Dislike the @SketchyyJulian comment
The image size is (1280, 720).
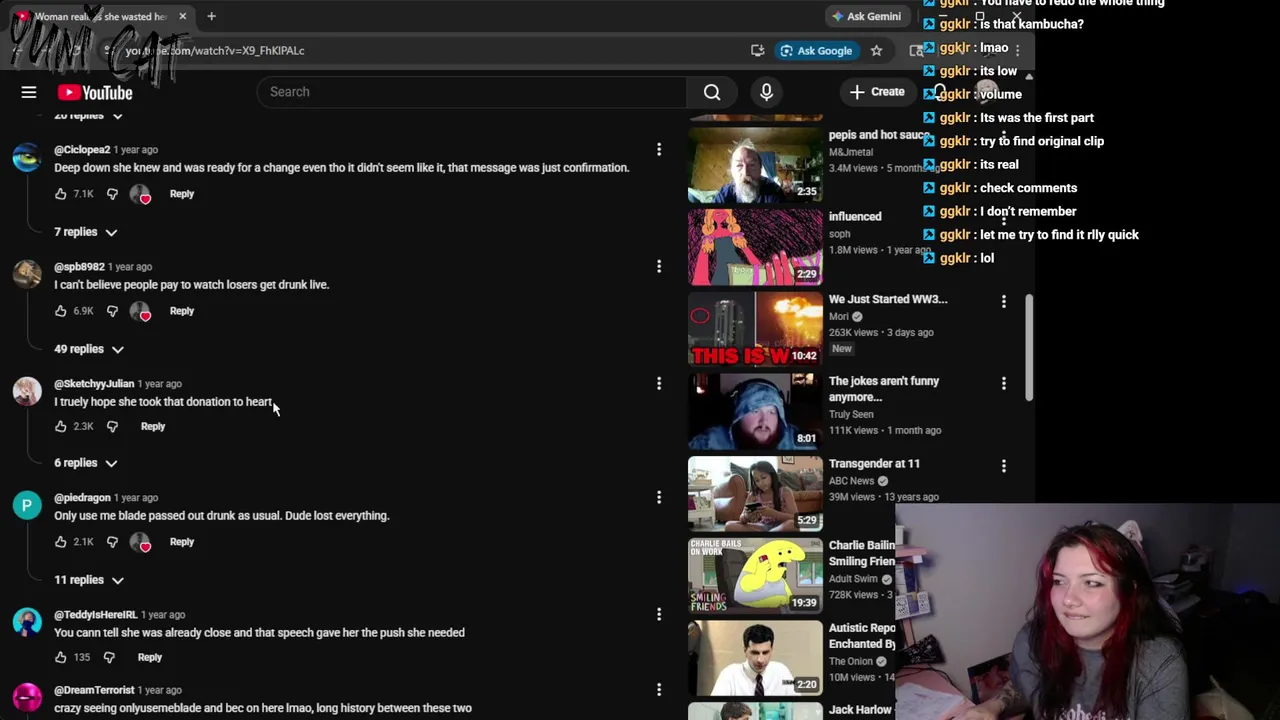pyautogui.click(x=112, y=426)
